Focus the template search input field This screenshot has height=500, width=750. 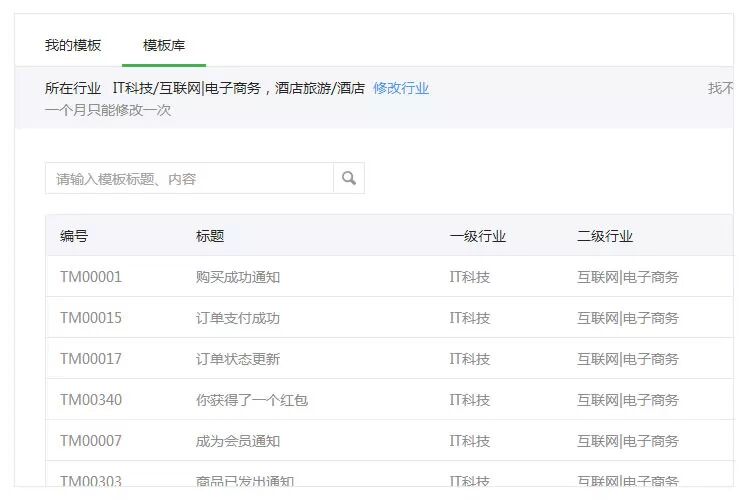pos(189,178)
